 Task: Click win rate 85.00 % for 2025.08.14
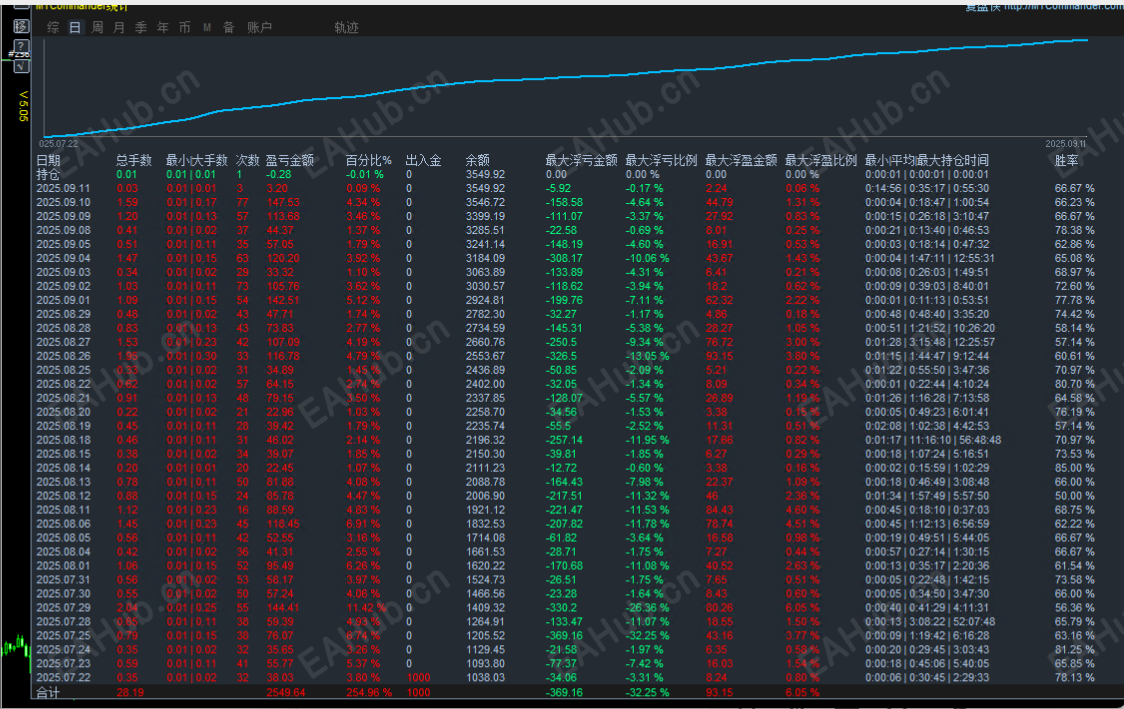pos(1075,468)
